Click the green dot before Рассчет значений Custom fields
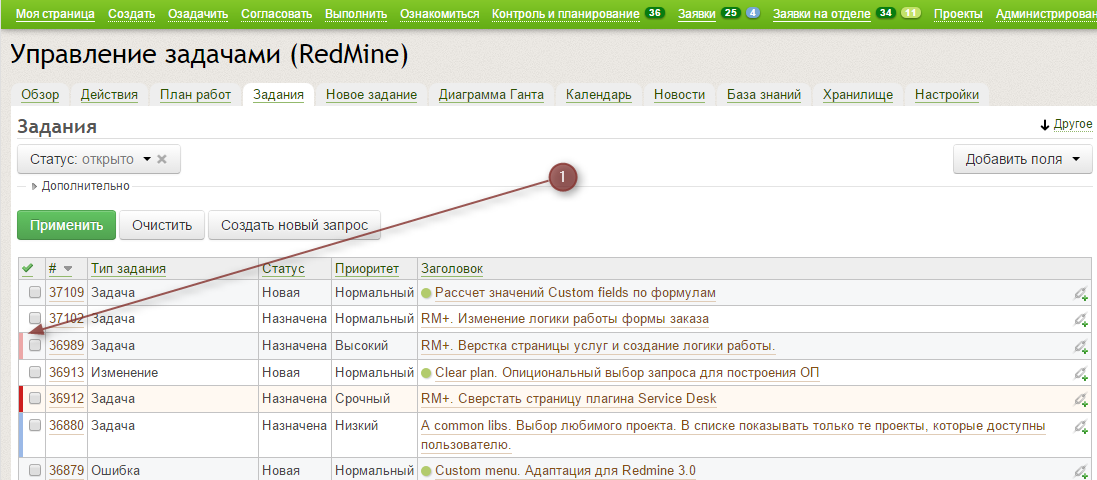Viewport: 1097px width, 480px height. pyautogui.click(x=426, y=292)
